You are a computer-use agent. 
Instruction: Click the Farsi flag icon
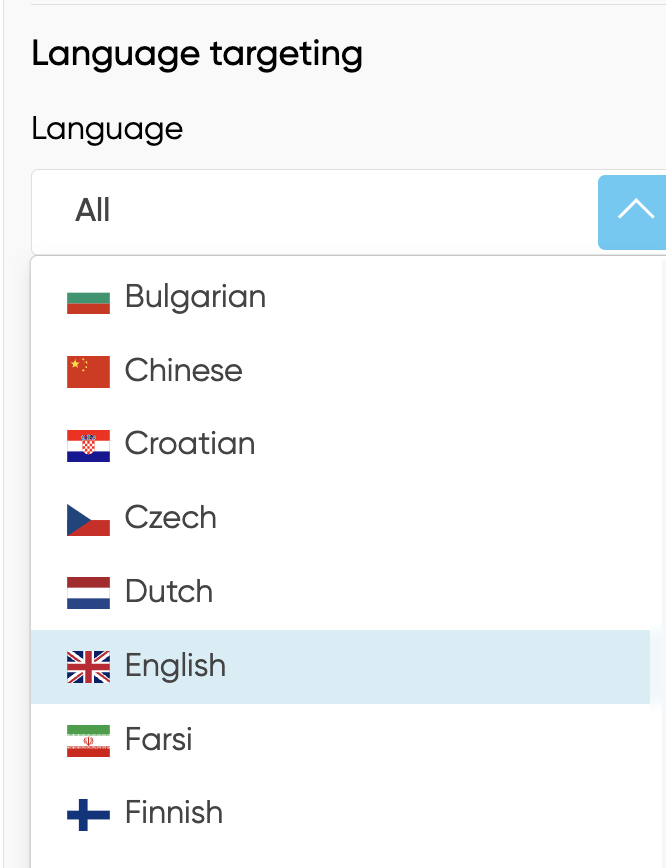[x=88, y=740]
